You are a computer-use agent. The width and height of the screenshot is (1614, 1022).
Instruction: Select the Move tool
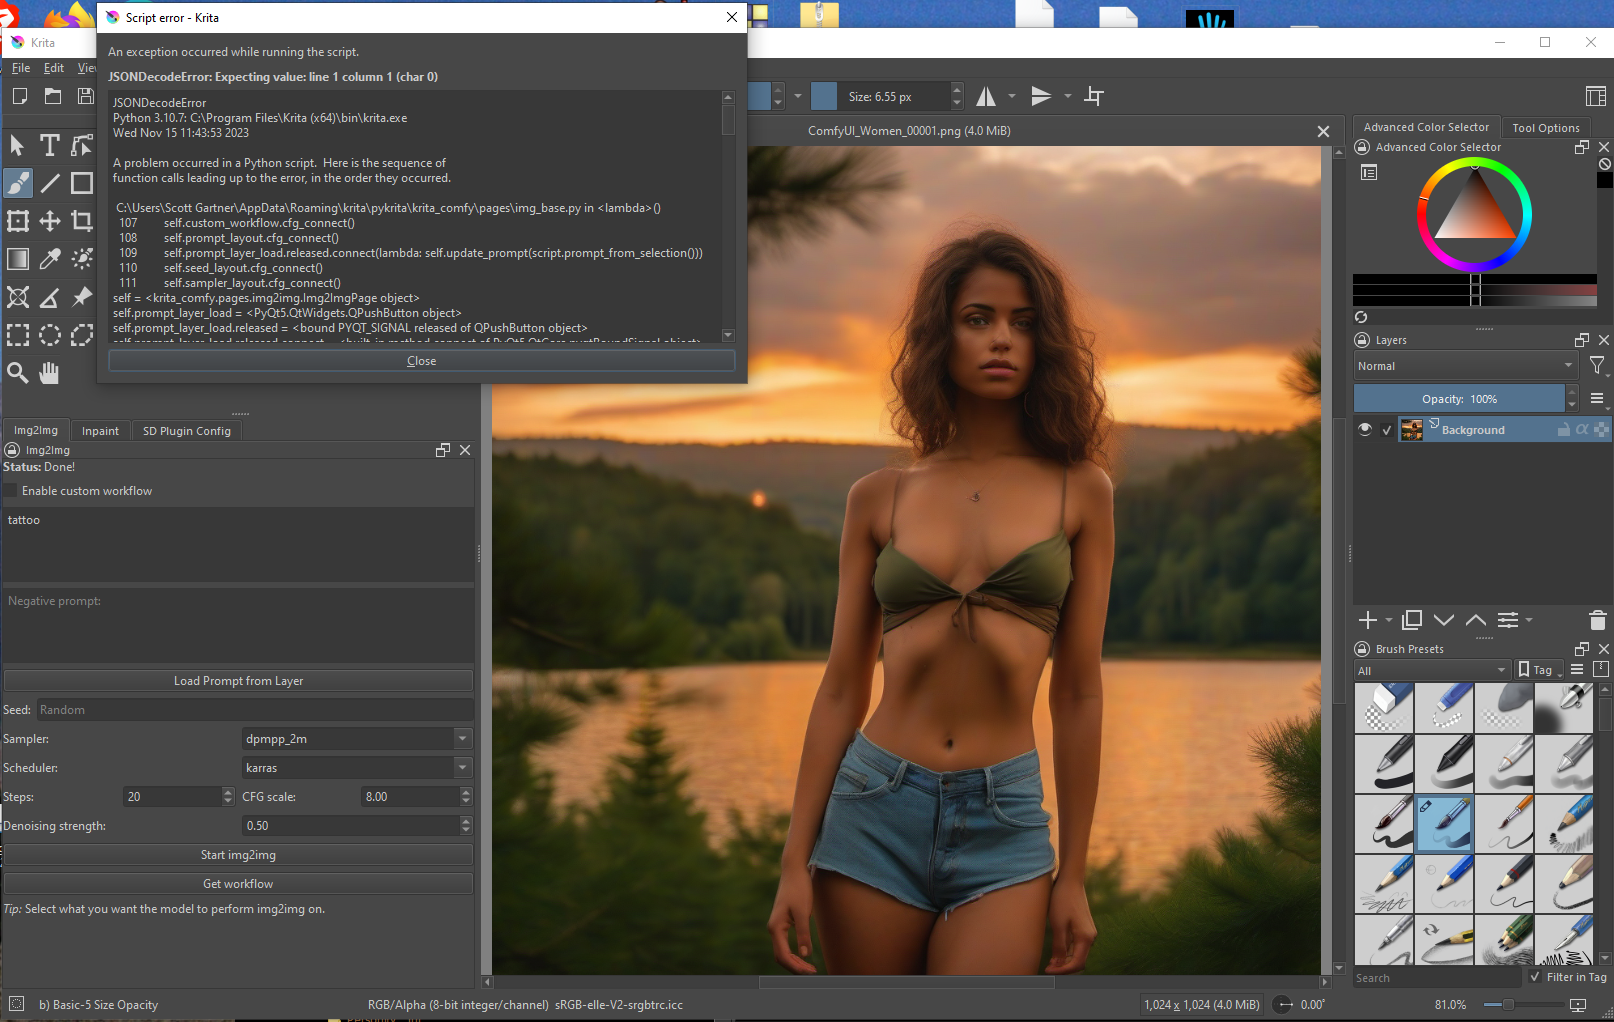[50, 221]
